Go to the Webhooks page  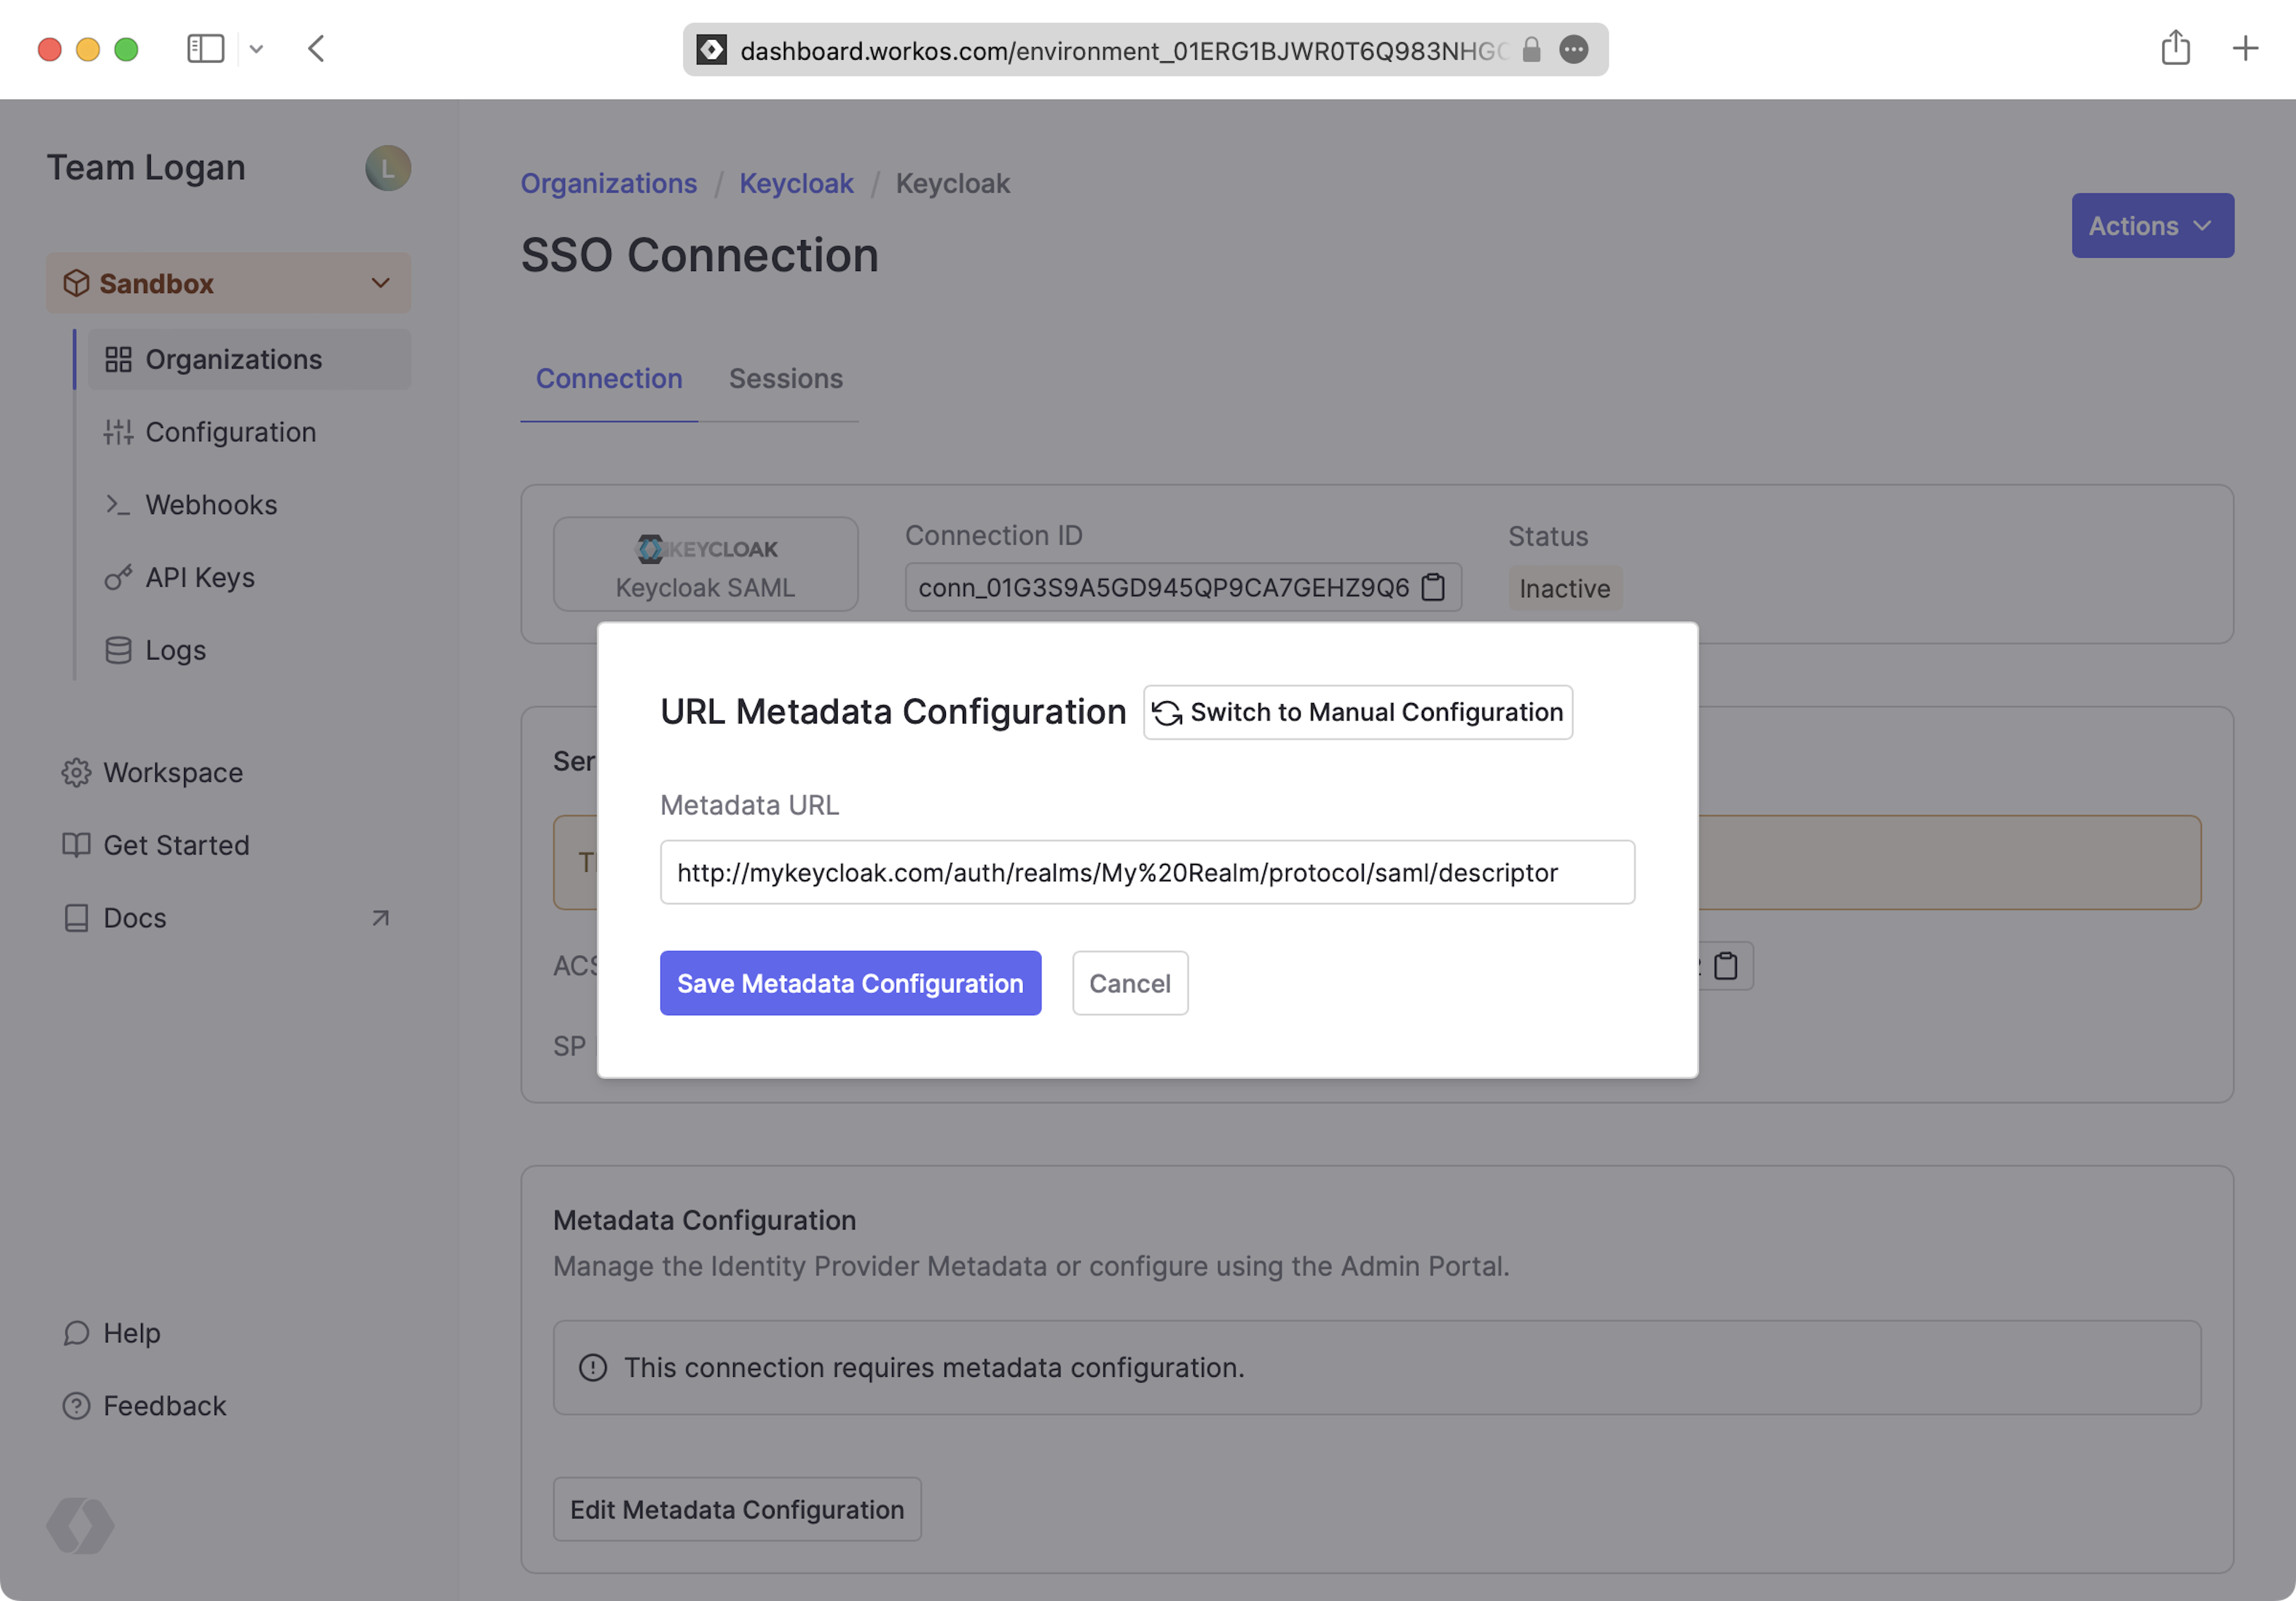(211, 505)
